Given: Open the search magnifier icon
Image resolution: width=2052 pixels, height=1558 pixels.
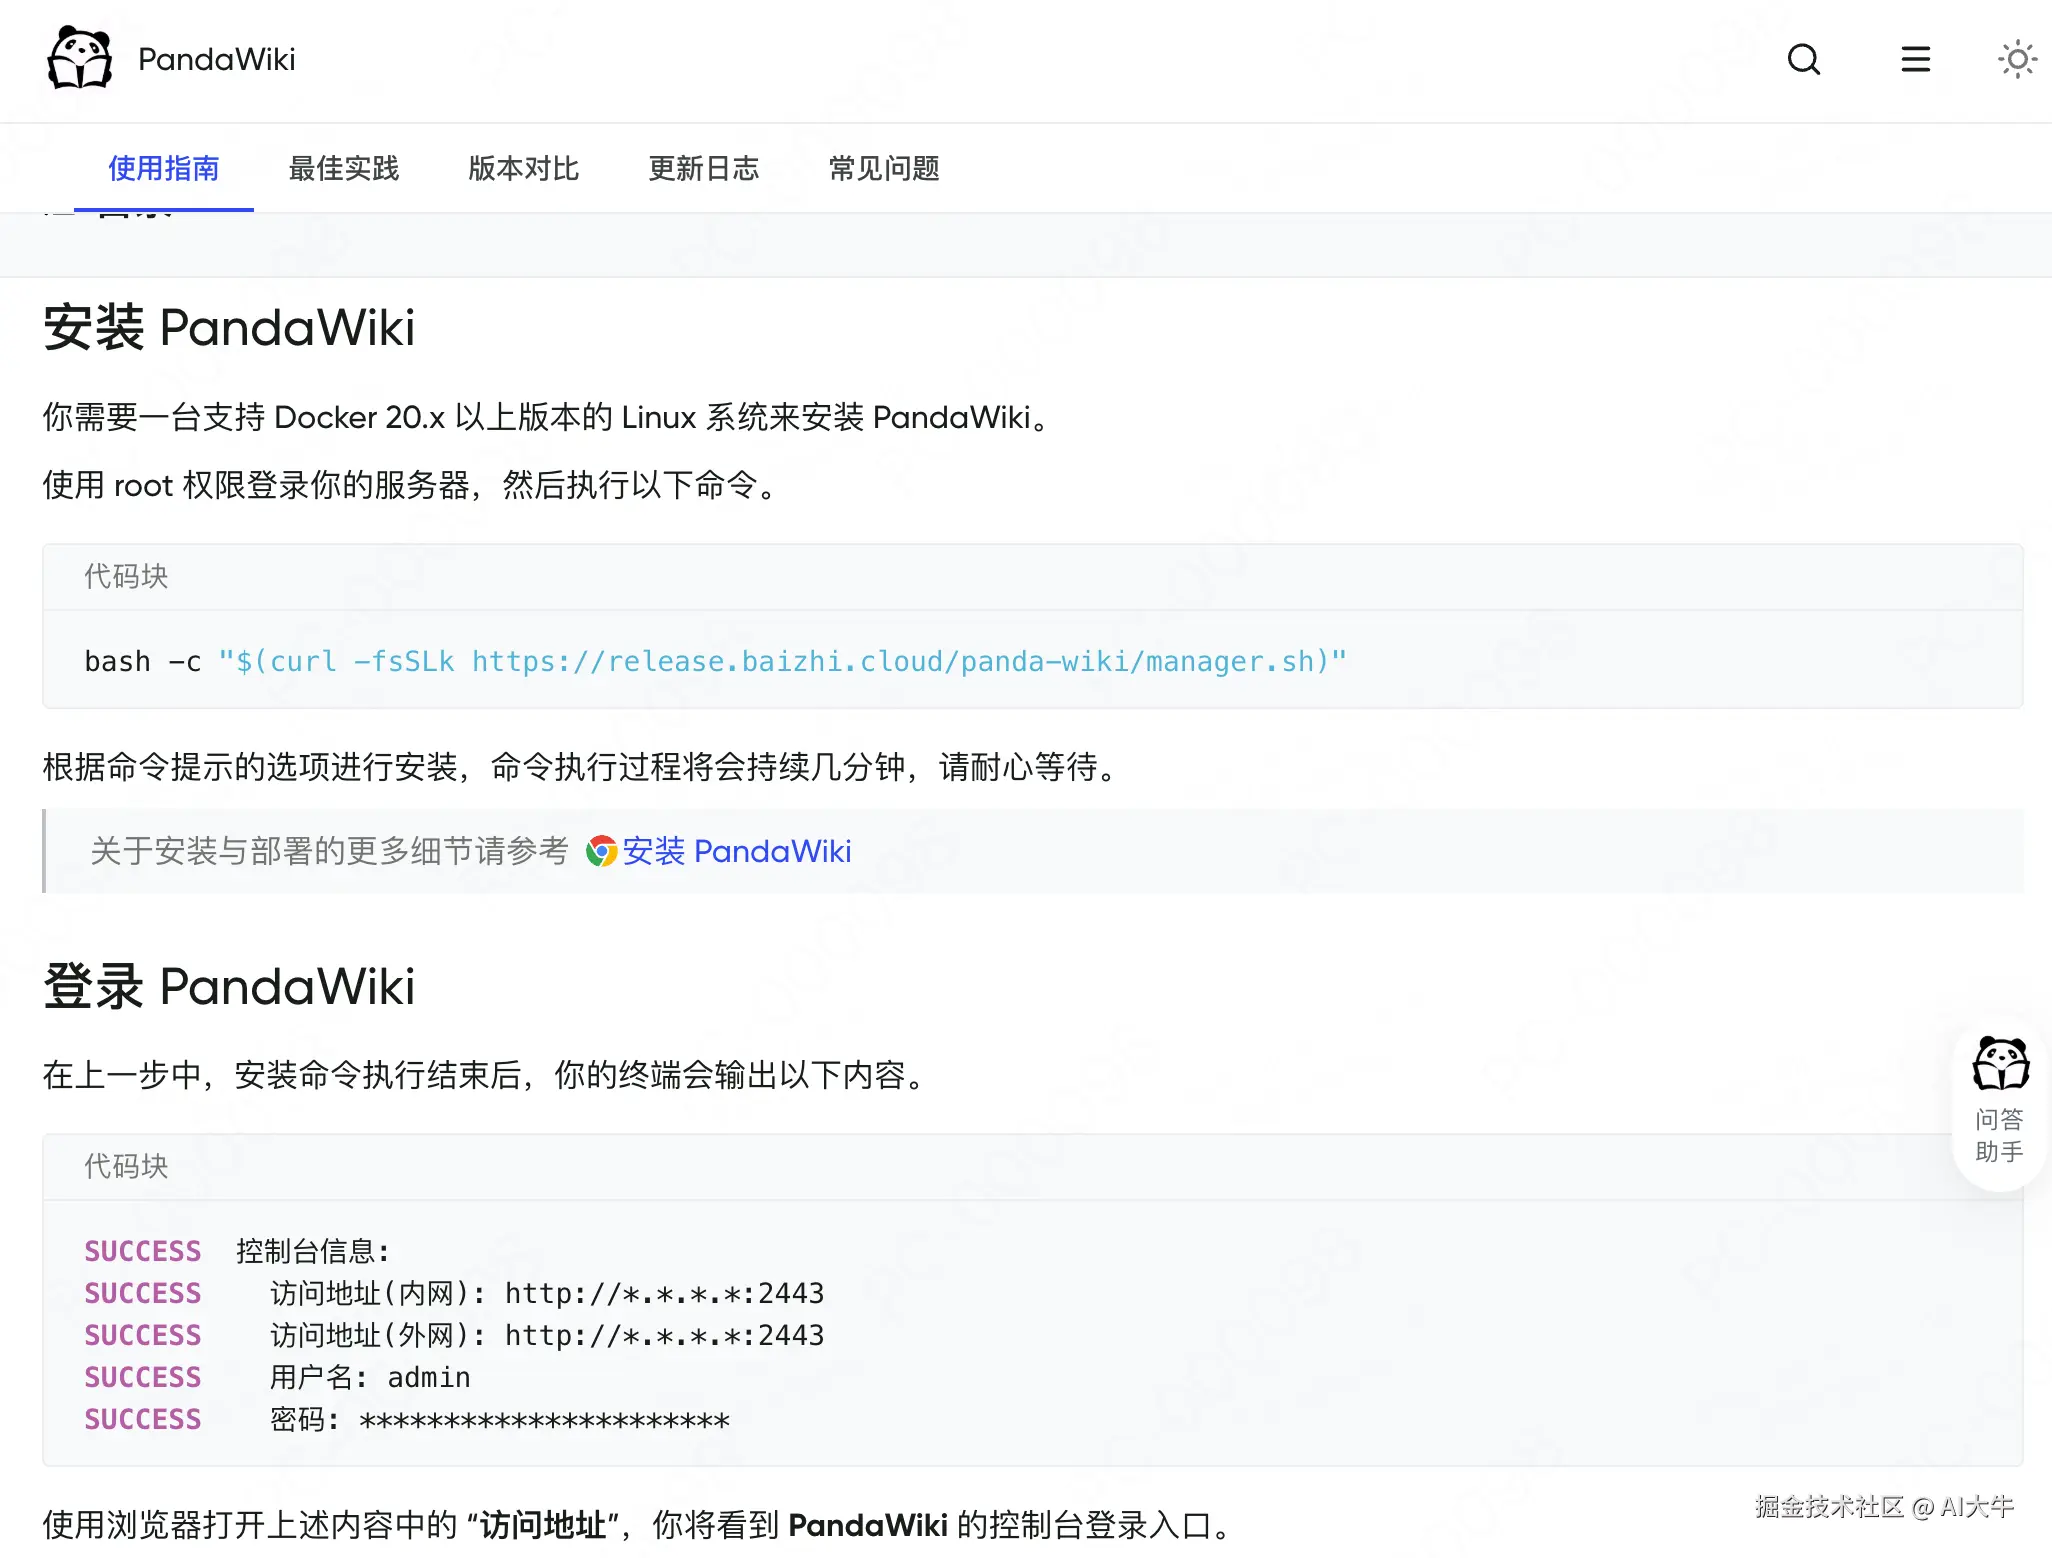Looking at the screenshot, I should pyautogui.click(x=1803, y=59).
